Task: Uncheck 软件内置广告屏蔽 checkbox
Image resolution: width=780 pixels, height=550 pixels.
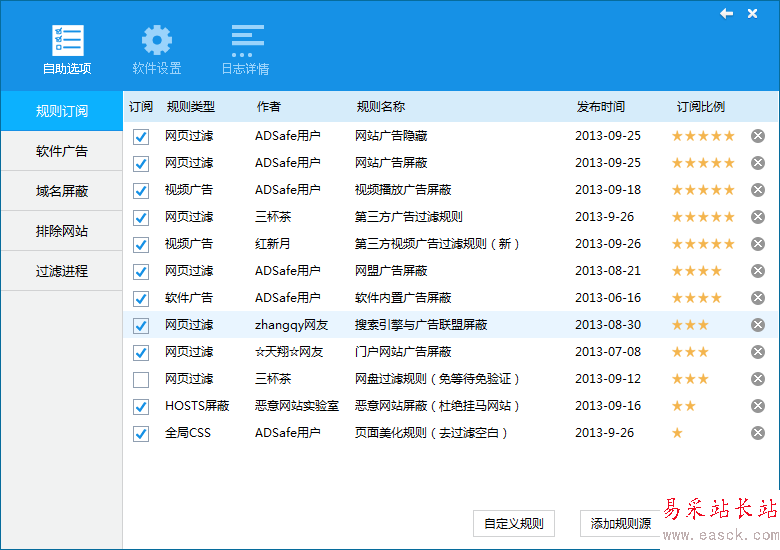Action: point(141,299)
